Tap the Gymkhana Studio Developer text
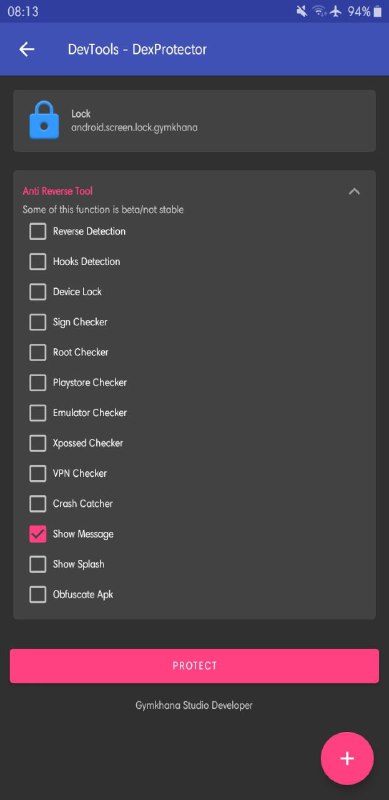 [194, 706]
